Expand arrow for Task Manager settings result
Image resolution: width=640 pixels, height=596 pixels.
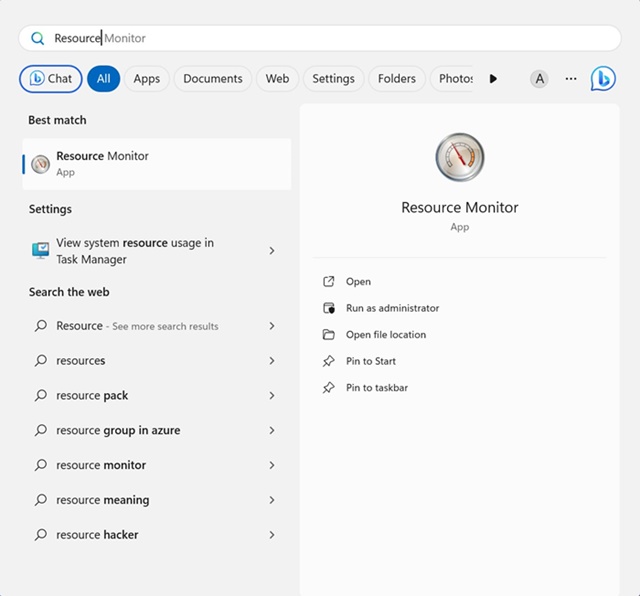tap(272, 251)
